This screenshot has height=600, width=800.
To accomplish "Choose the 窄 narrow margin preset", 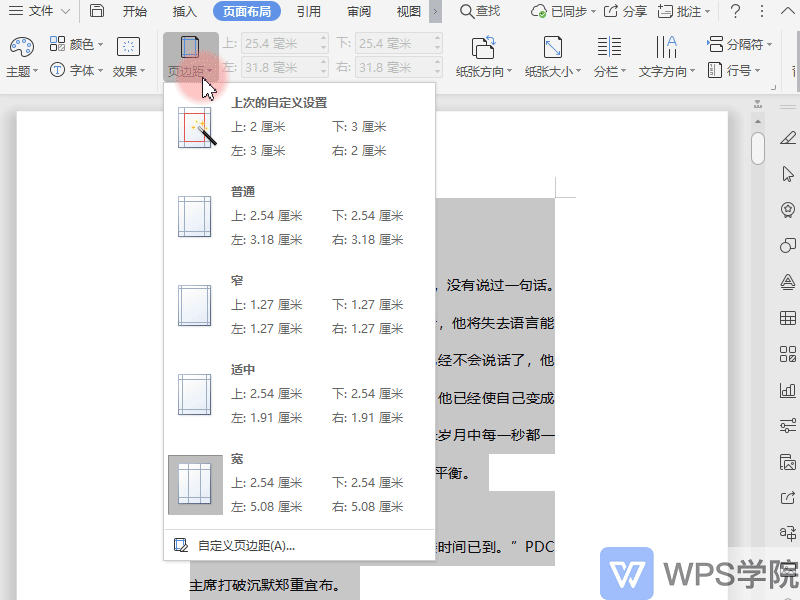I will pyautogui.click(x=299, y=304).
